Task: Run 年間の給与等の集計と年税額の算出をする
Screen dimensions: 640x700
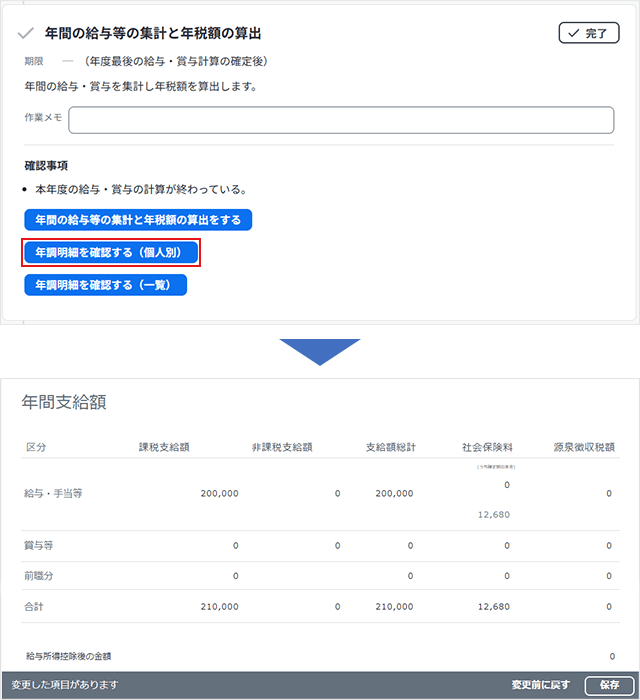Action: point(138,220)
